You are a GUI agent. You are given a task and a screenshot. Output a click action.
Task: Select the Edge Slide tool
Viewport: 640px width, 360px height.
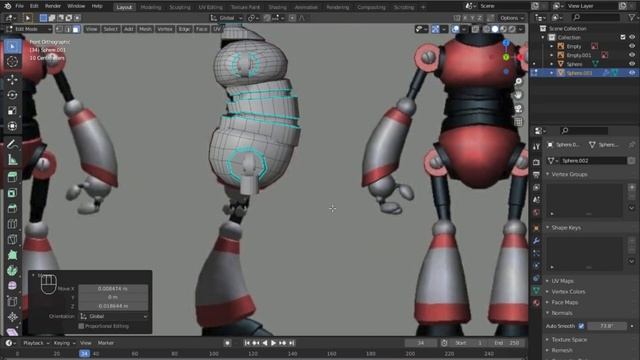point(12,301)
